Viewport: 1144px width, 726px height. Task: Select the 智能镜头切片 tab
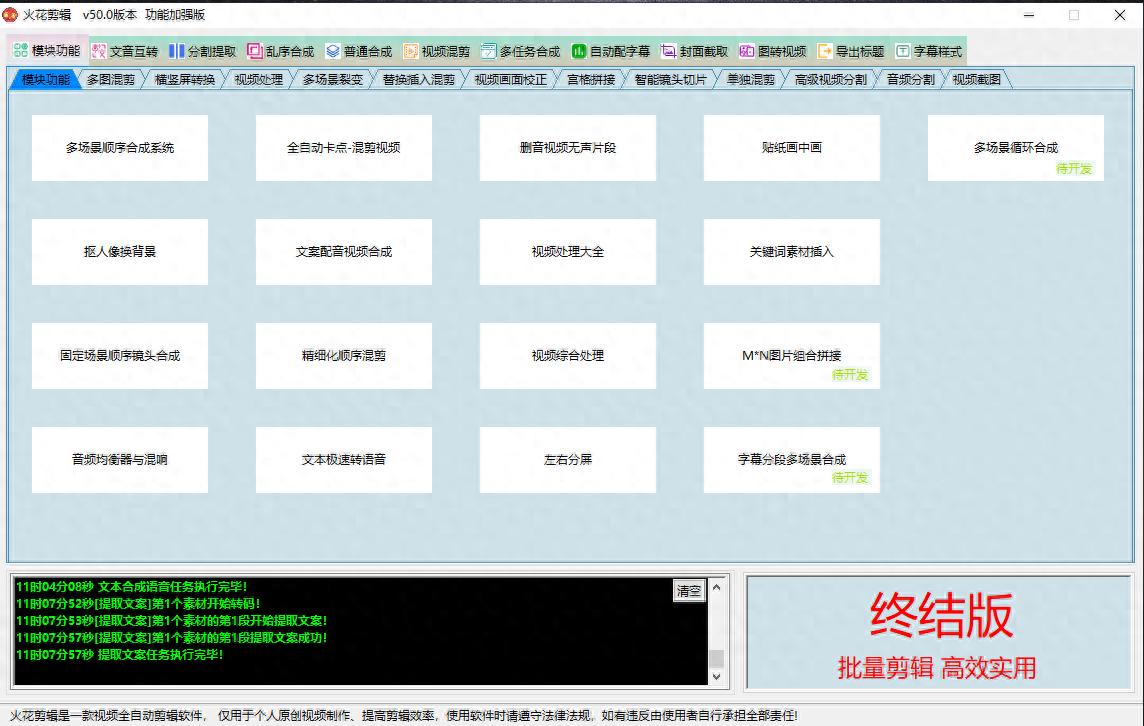[670, 80]
